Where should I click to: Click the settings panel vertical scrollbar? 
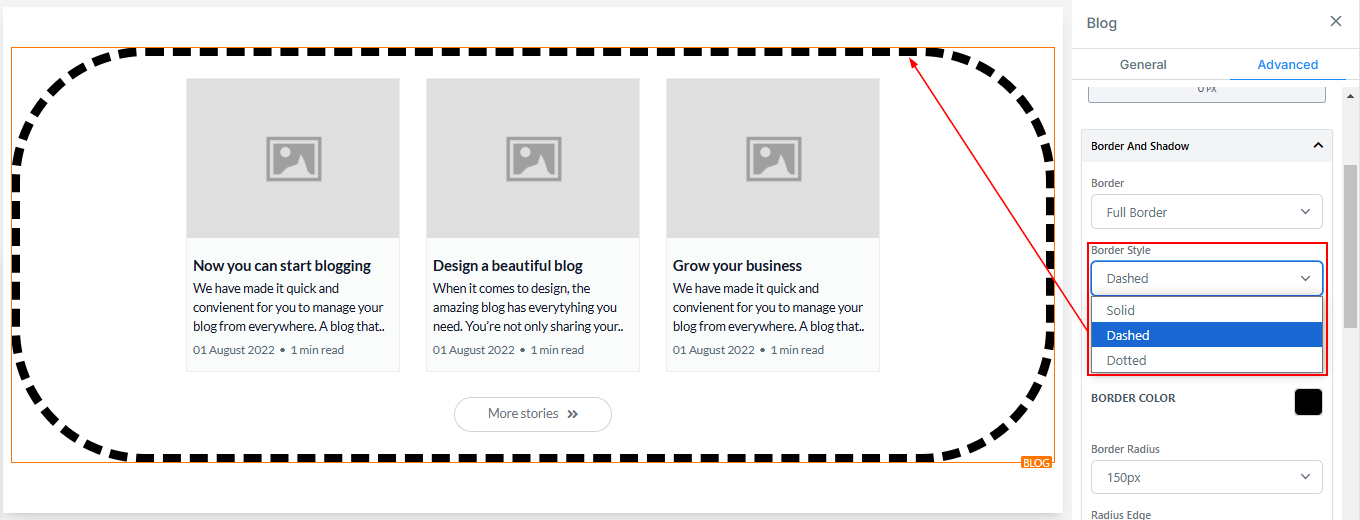pos(1350,245)
